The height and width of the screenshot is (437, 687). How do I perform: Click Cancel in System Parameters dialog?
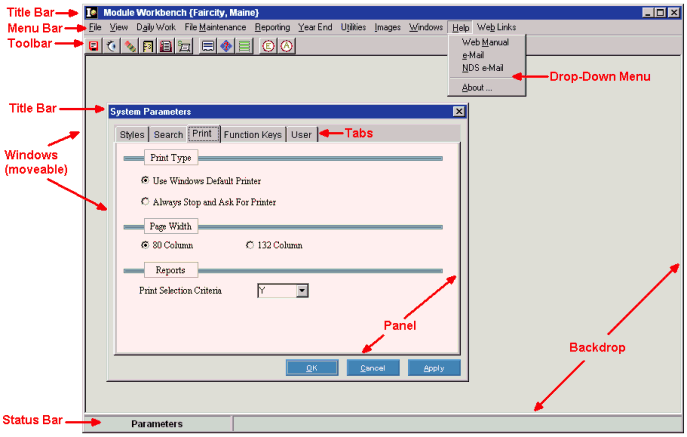click(373, 368)
